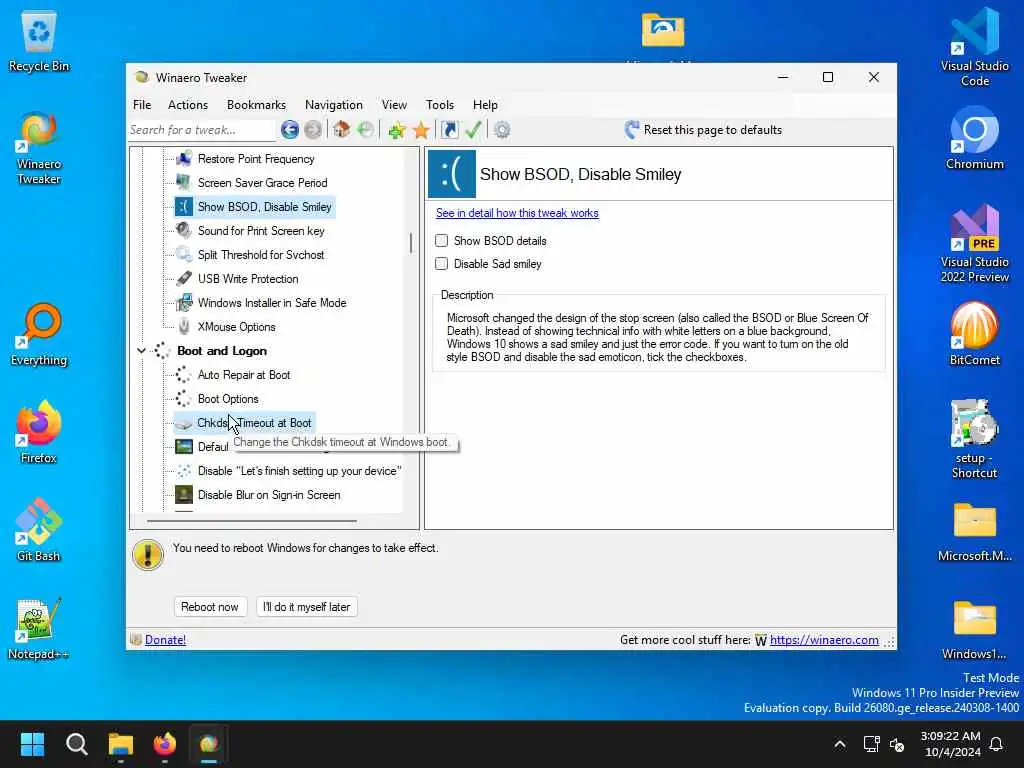The image size is (1024, 768).
Task: Open the Help menu
Action: 485,104
